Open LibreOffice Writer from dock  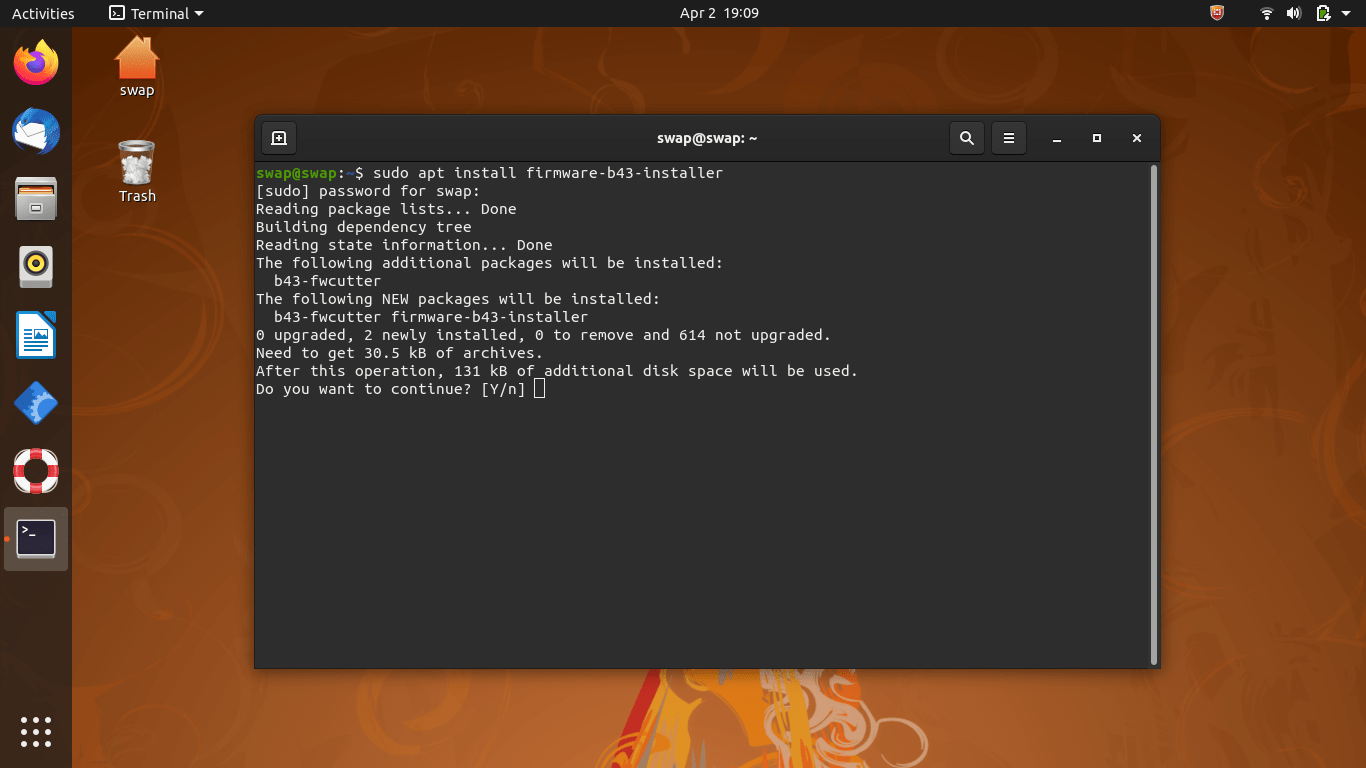(36, 335)
